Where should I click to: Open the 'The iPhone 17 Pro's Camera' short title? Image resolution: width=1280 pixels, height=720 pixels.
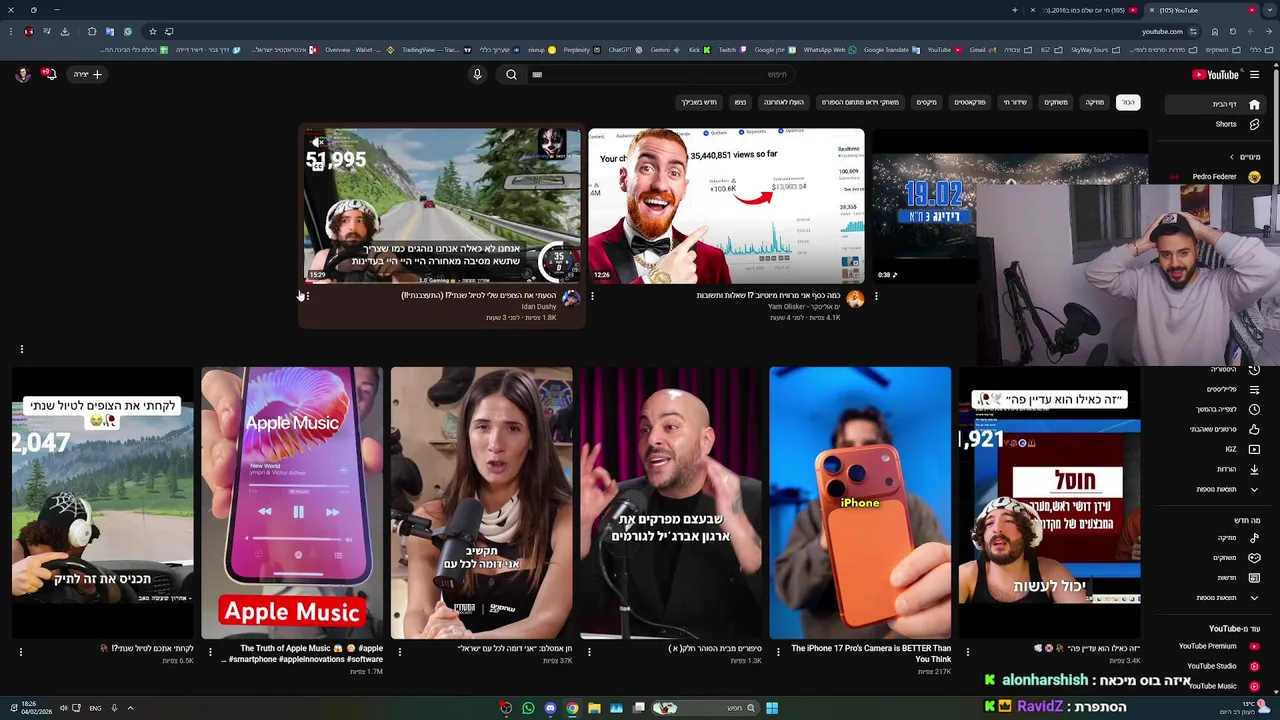[871, 653]
